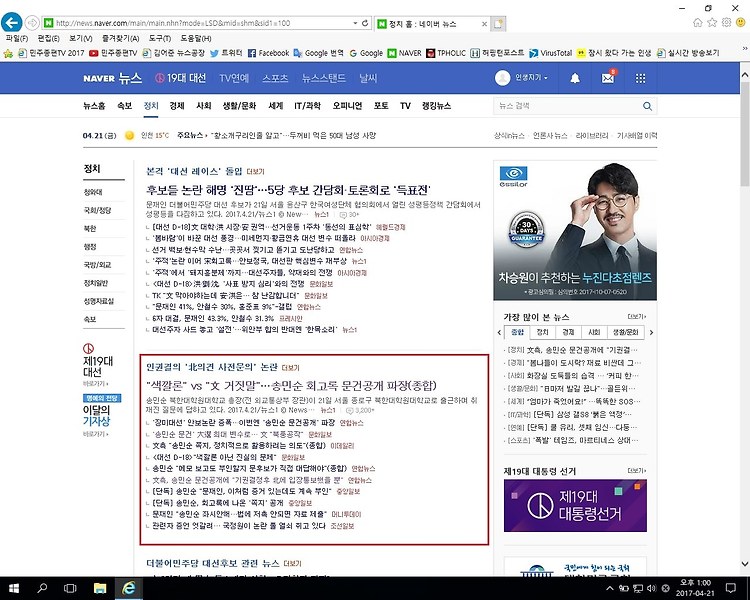Open the Facebook bookmark

(x=268, y=53)
